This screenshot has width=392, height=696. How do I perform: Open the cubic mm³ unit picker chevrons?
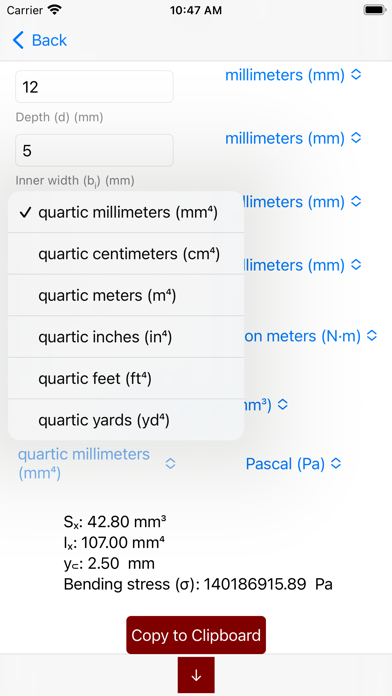[x=266, y=404]
